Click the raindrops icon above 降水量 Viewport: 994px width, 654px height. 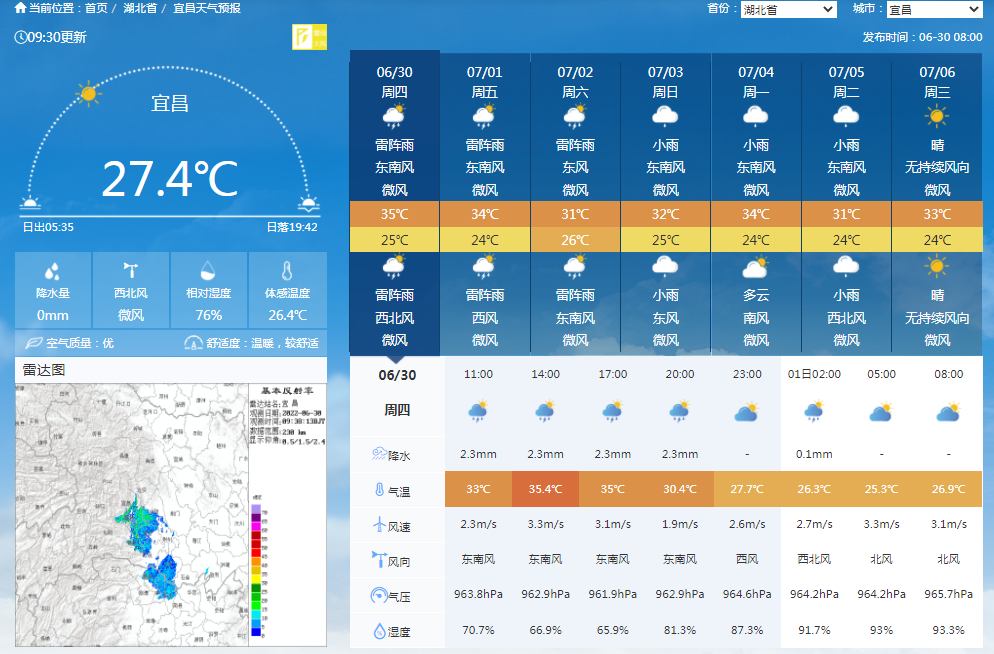53,271
